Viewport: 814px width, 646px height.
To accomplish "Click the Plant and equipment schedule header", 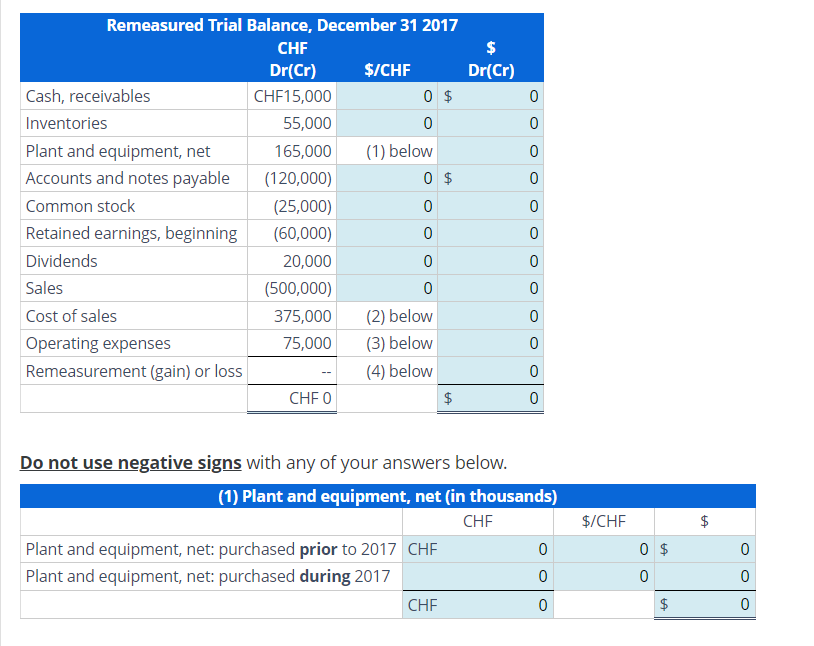I will click(x=388, y=495).
